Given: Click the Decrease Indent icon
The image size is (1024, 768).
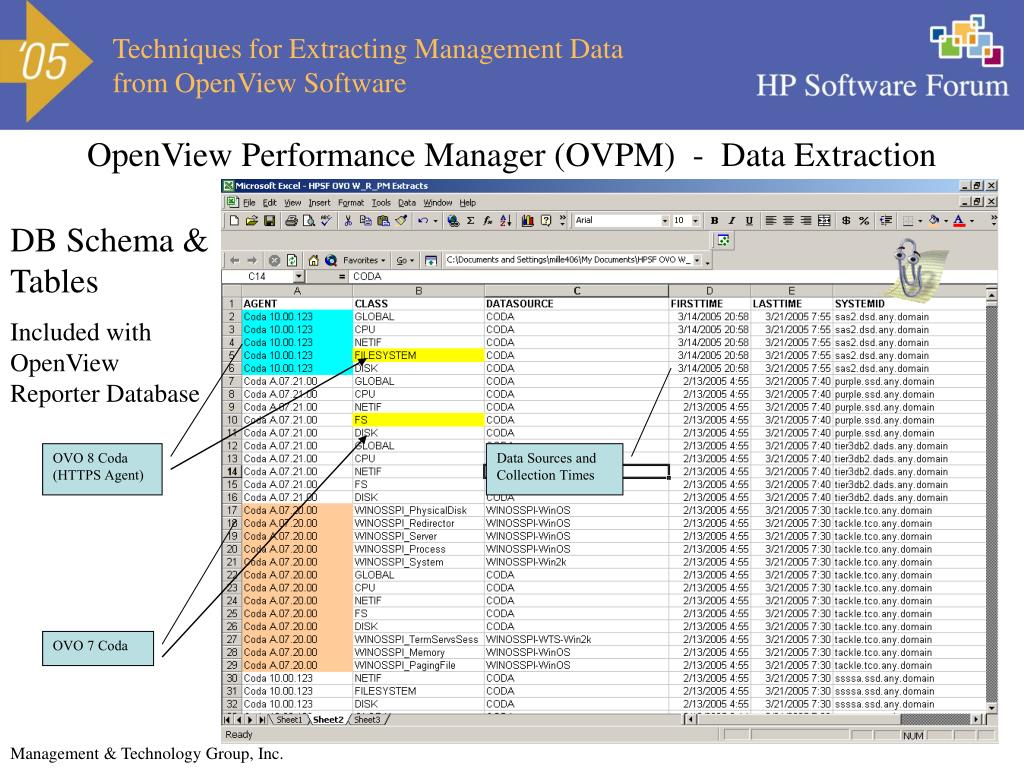Looking at the screenshot, I should [x=886, y=221].
